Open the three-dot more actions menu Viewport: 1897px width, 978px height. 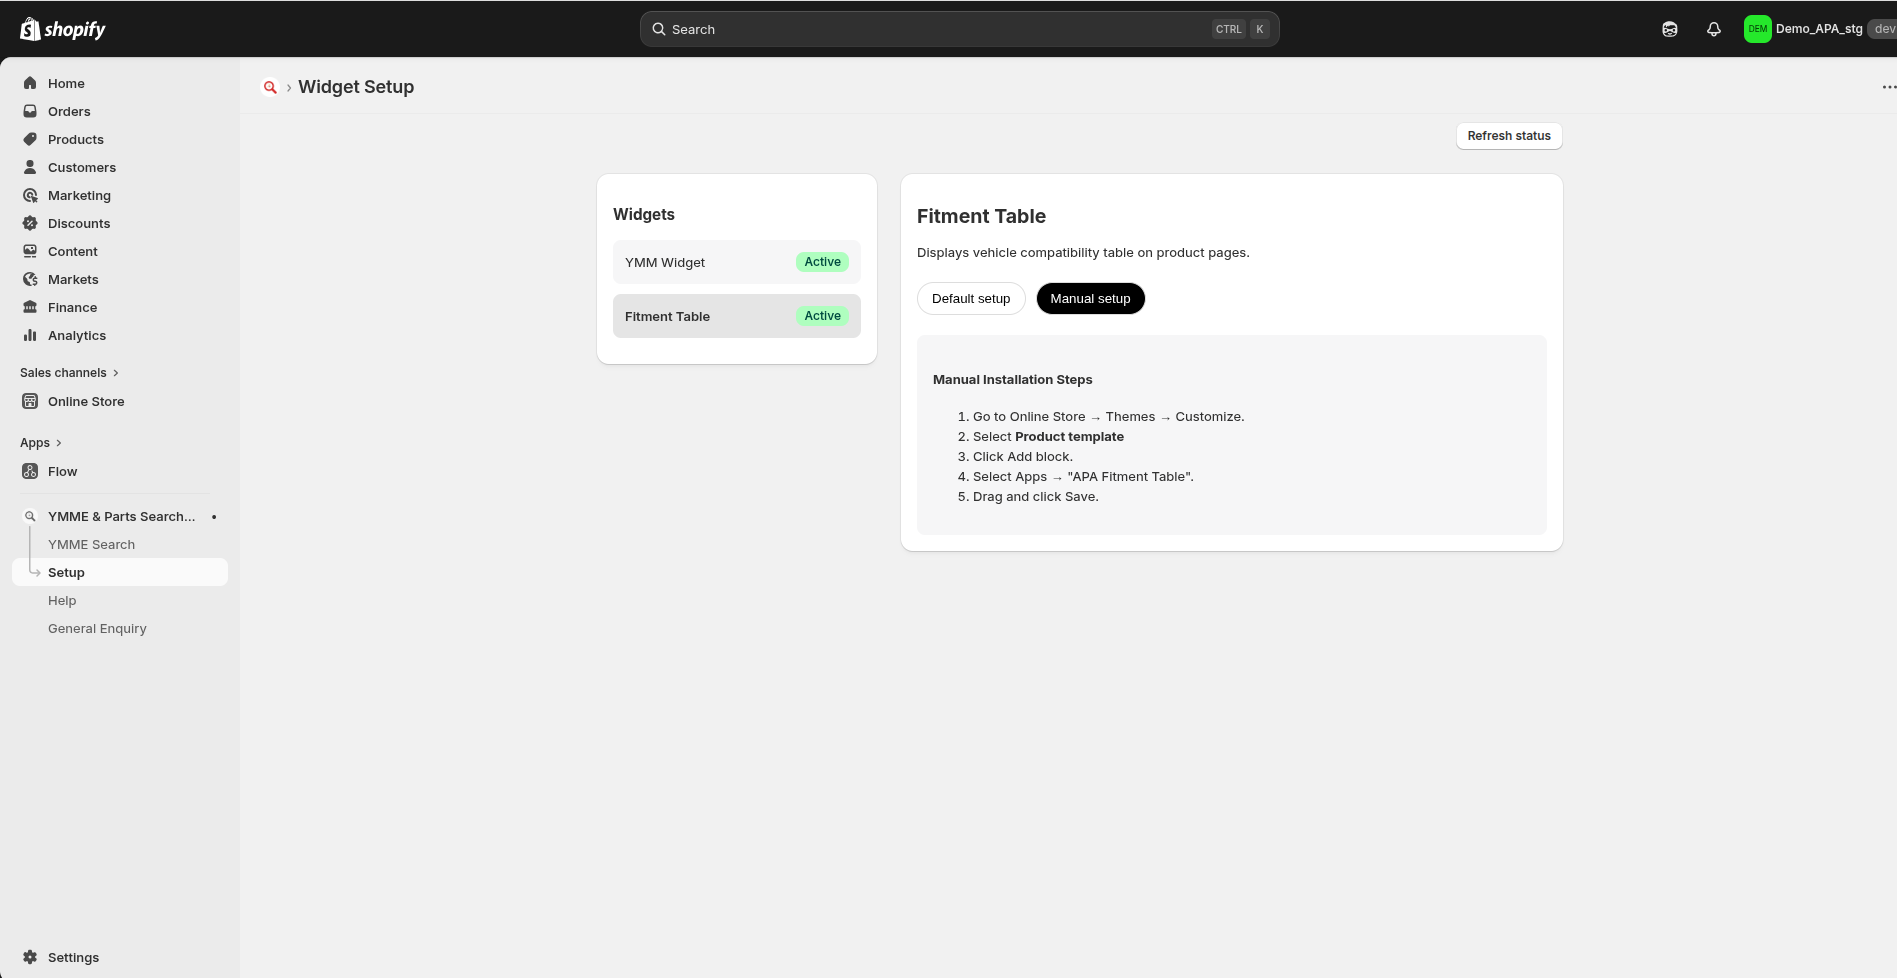(1888, 87)
